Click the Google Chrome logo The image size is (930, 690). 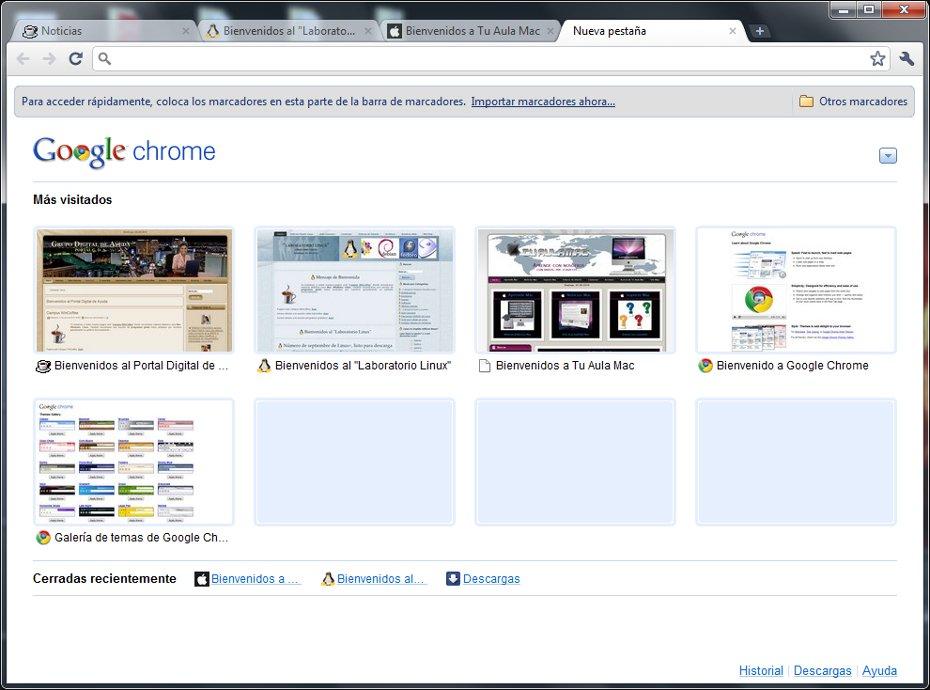pos(124,152)
